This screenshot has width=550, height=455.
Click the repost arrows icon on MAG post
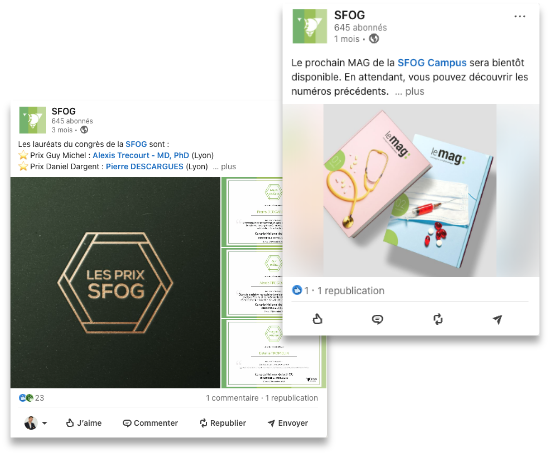click(x=438, y=319)
